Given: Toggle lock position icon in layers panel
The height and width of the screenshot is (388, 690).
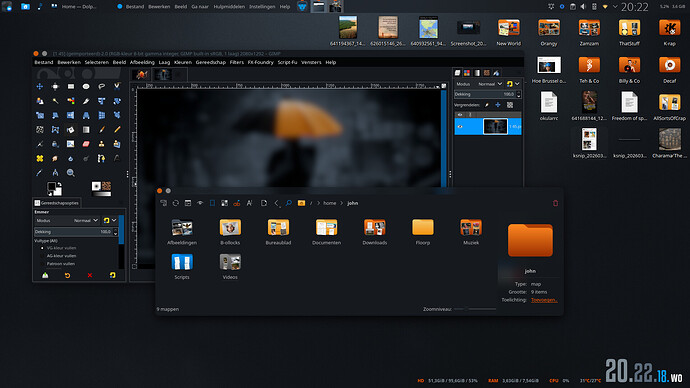Looking at the screenshot, I should [x=498, y=105].
